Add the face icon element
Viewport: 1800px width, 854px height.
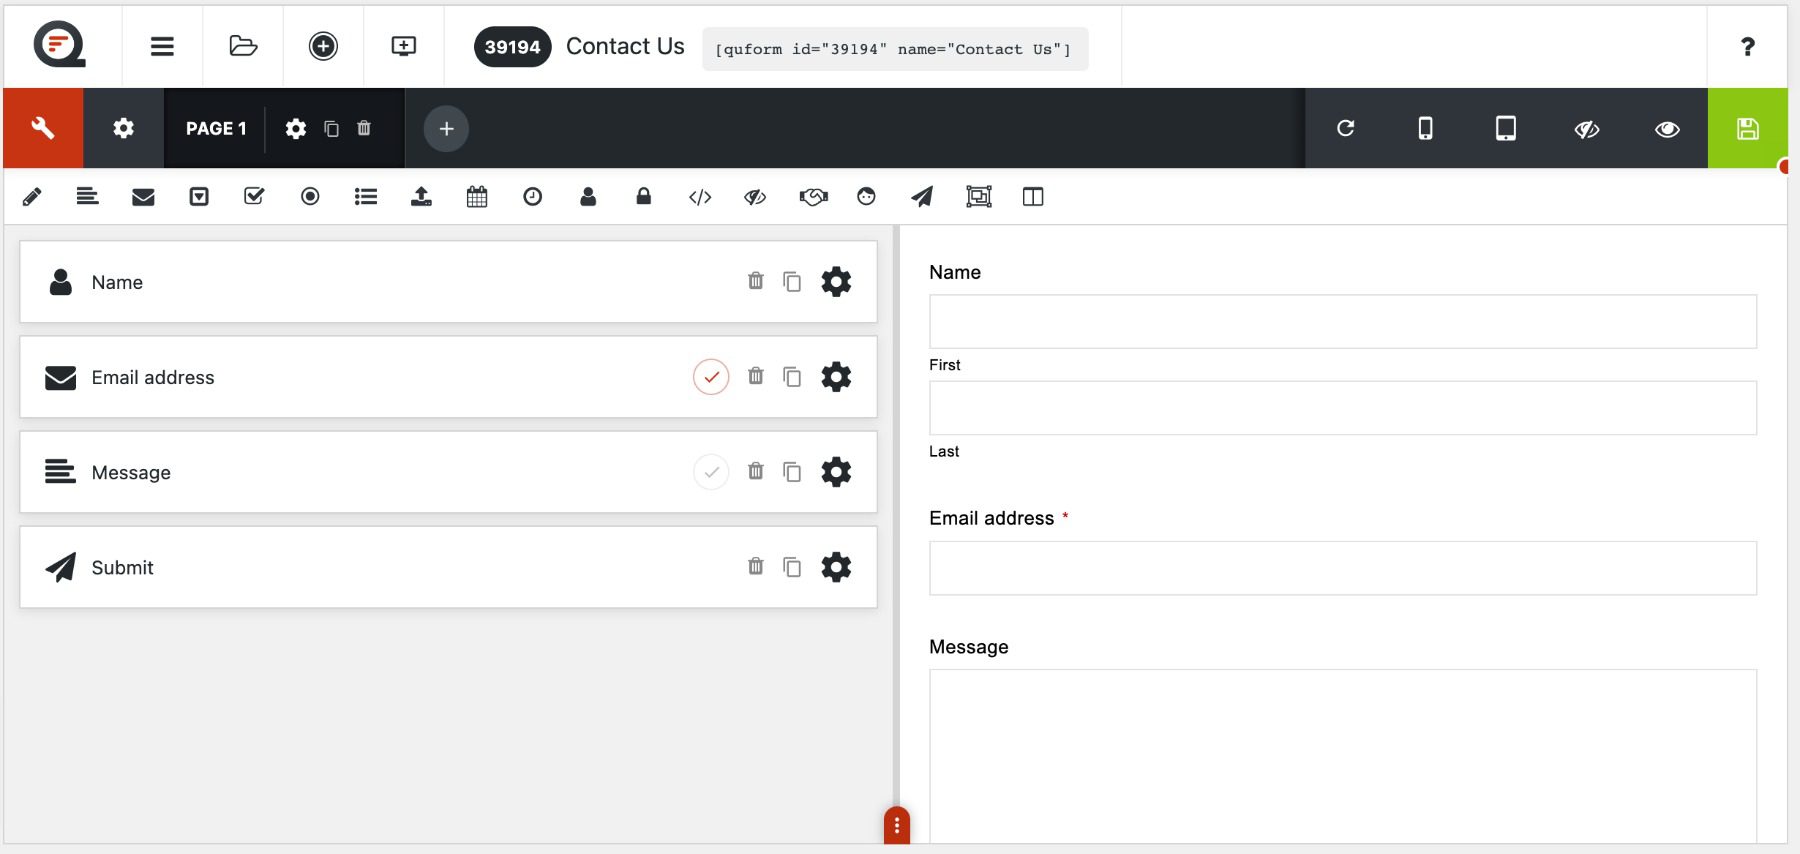point(866,197)
